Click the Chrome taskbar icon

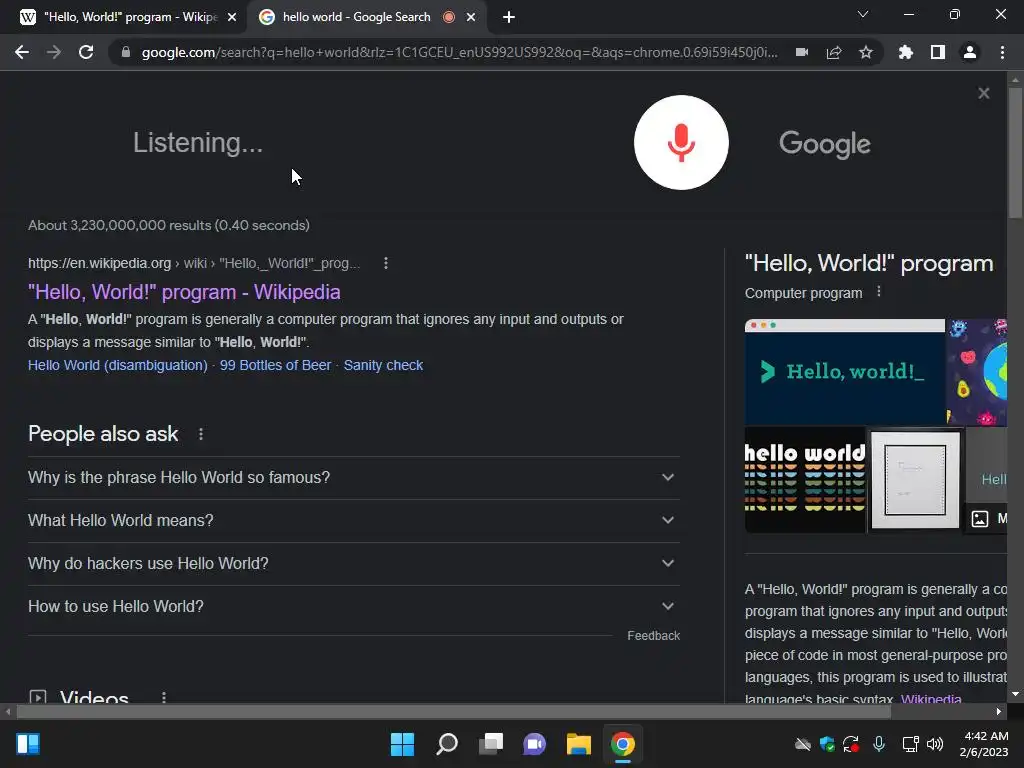coord(622,744)
